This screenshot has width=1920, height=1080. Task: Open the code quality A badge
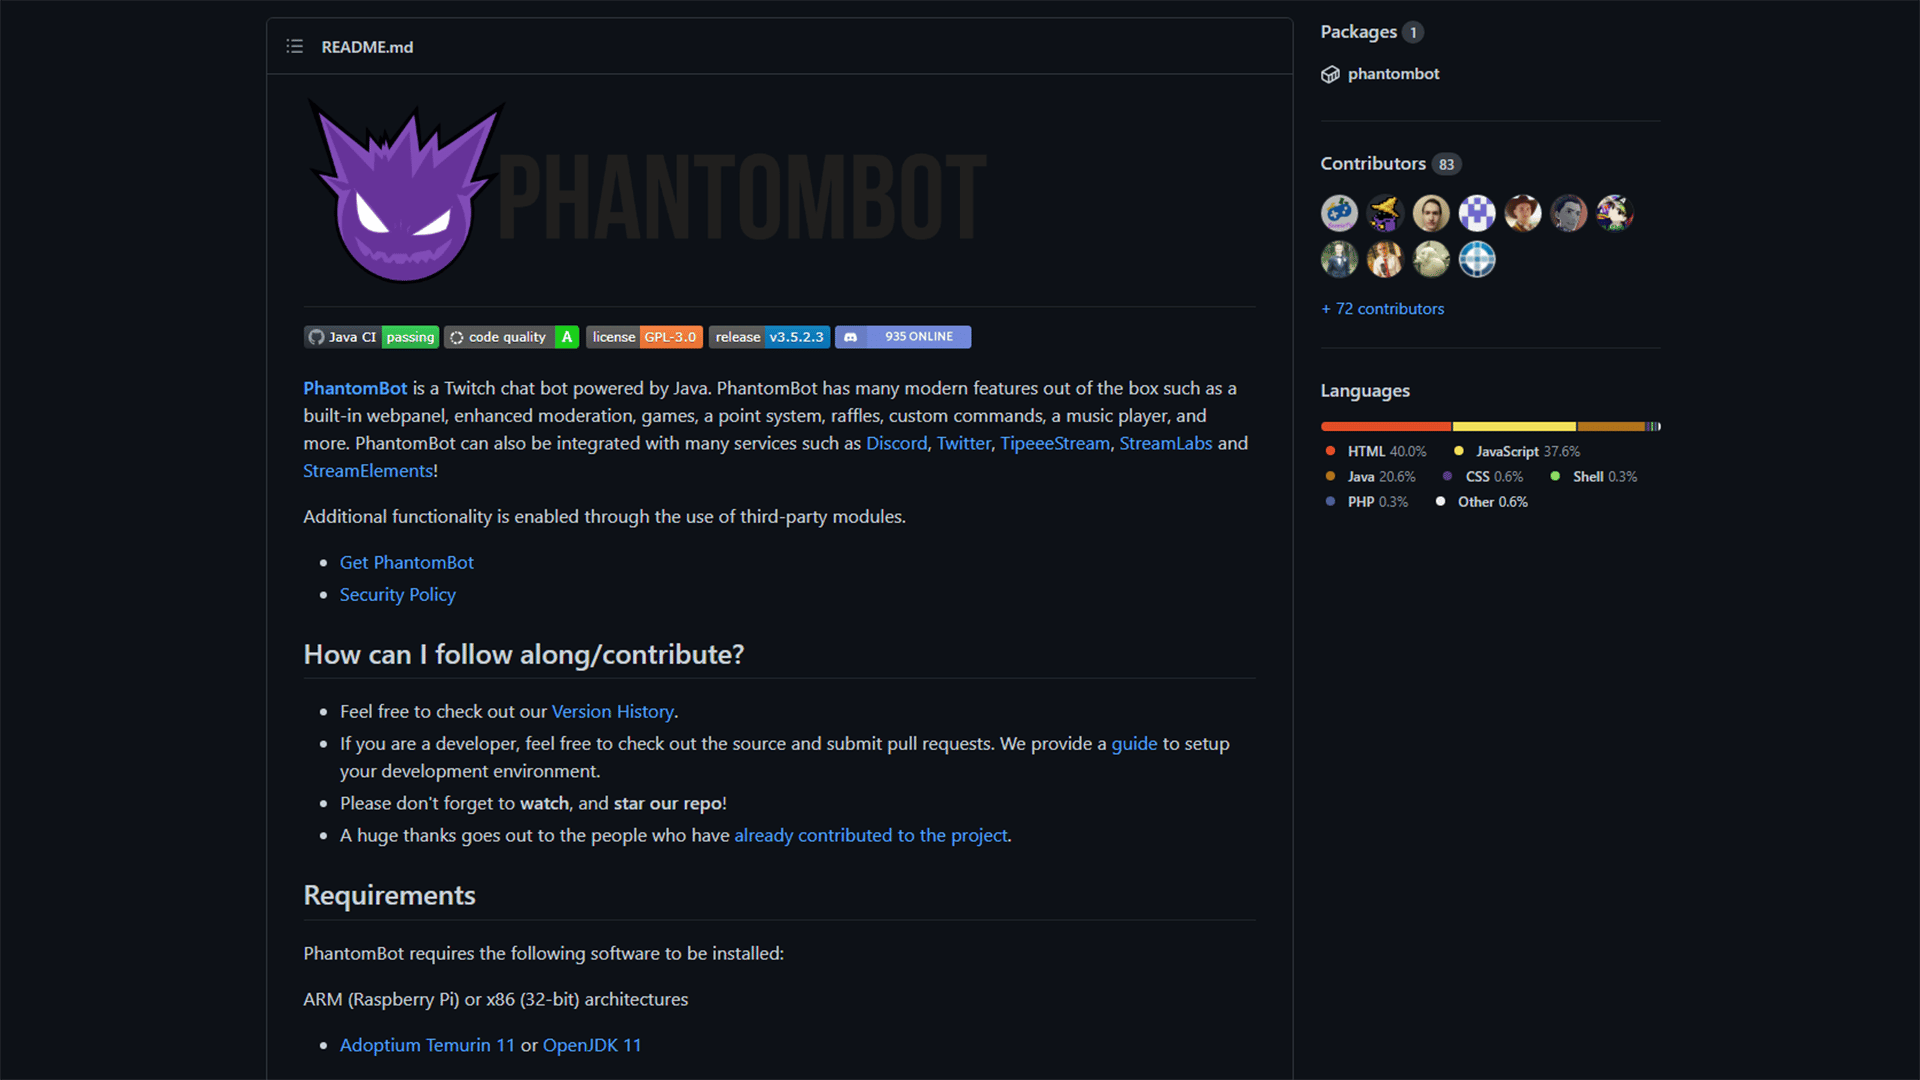[512, 337]
